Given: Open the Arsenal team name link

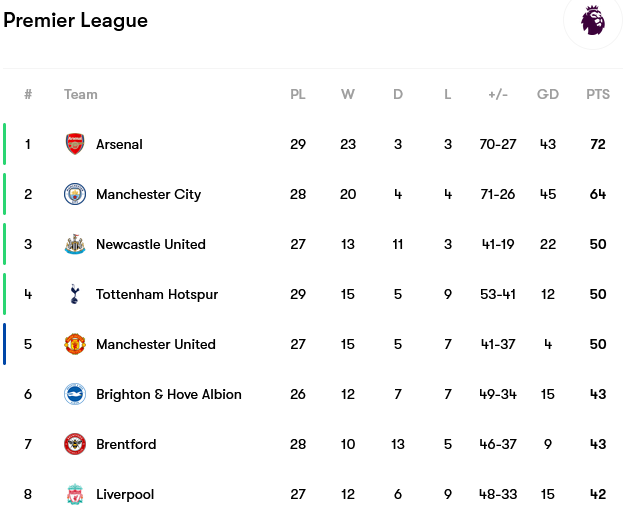Looking at the screenshot, I should point(119,144).
